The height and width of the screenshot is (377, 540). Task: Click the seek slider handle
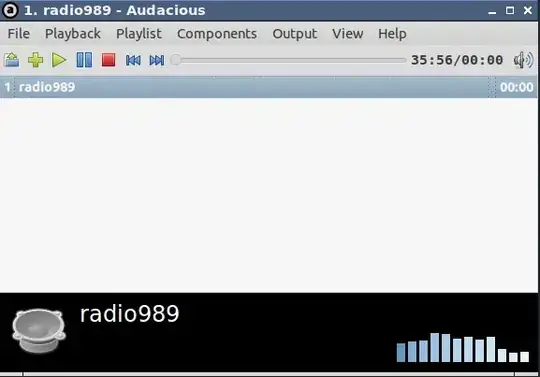176,60
